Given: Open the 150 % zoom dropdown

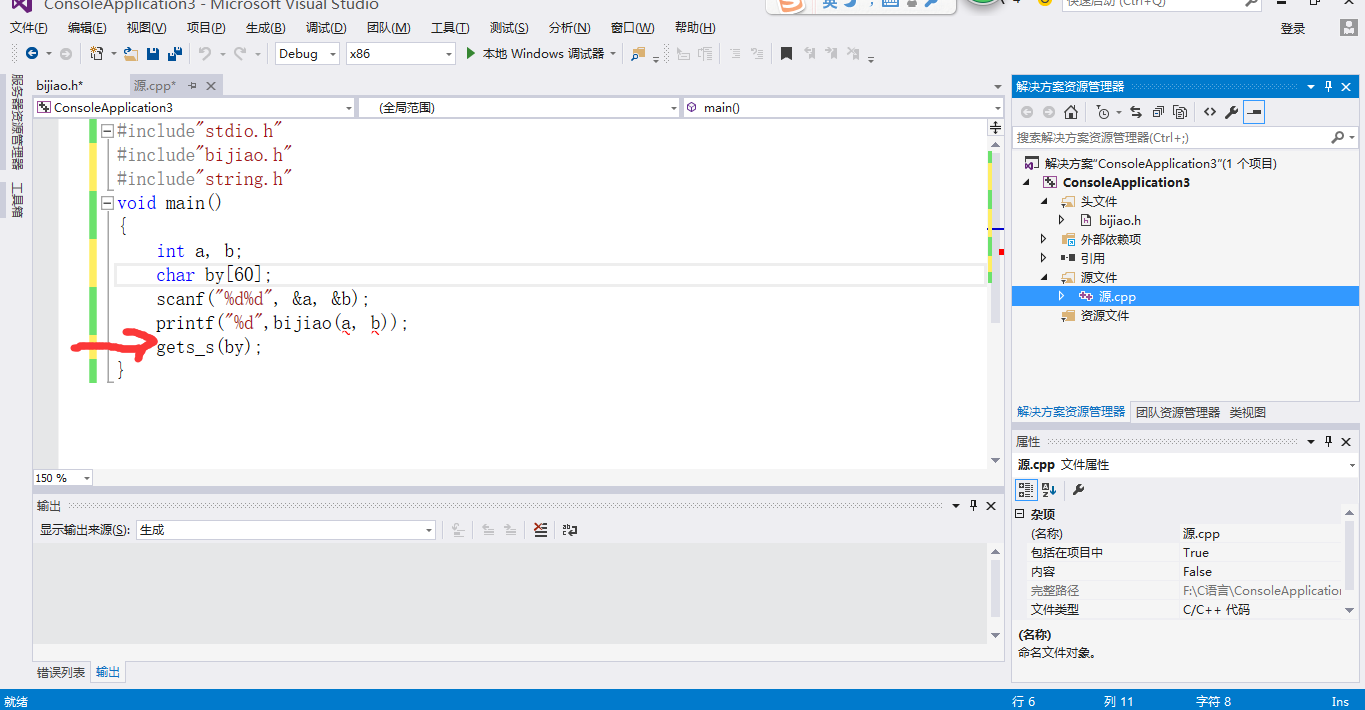Looking at the screenshot, I should [86, 478].
